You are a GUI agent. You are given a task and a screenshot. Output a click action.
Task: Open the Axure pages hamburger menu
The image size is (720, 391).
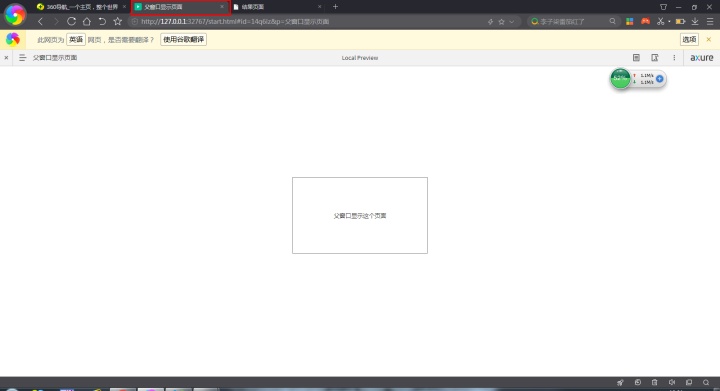click(x=22, y=58)
